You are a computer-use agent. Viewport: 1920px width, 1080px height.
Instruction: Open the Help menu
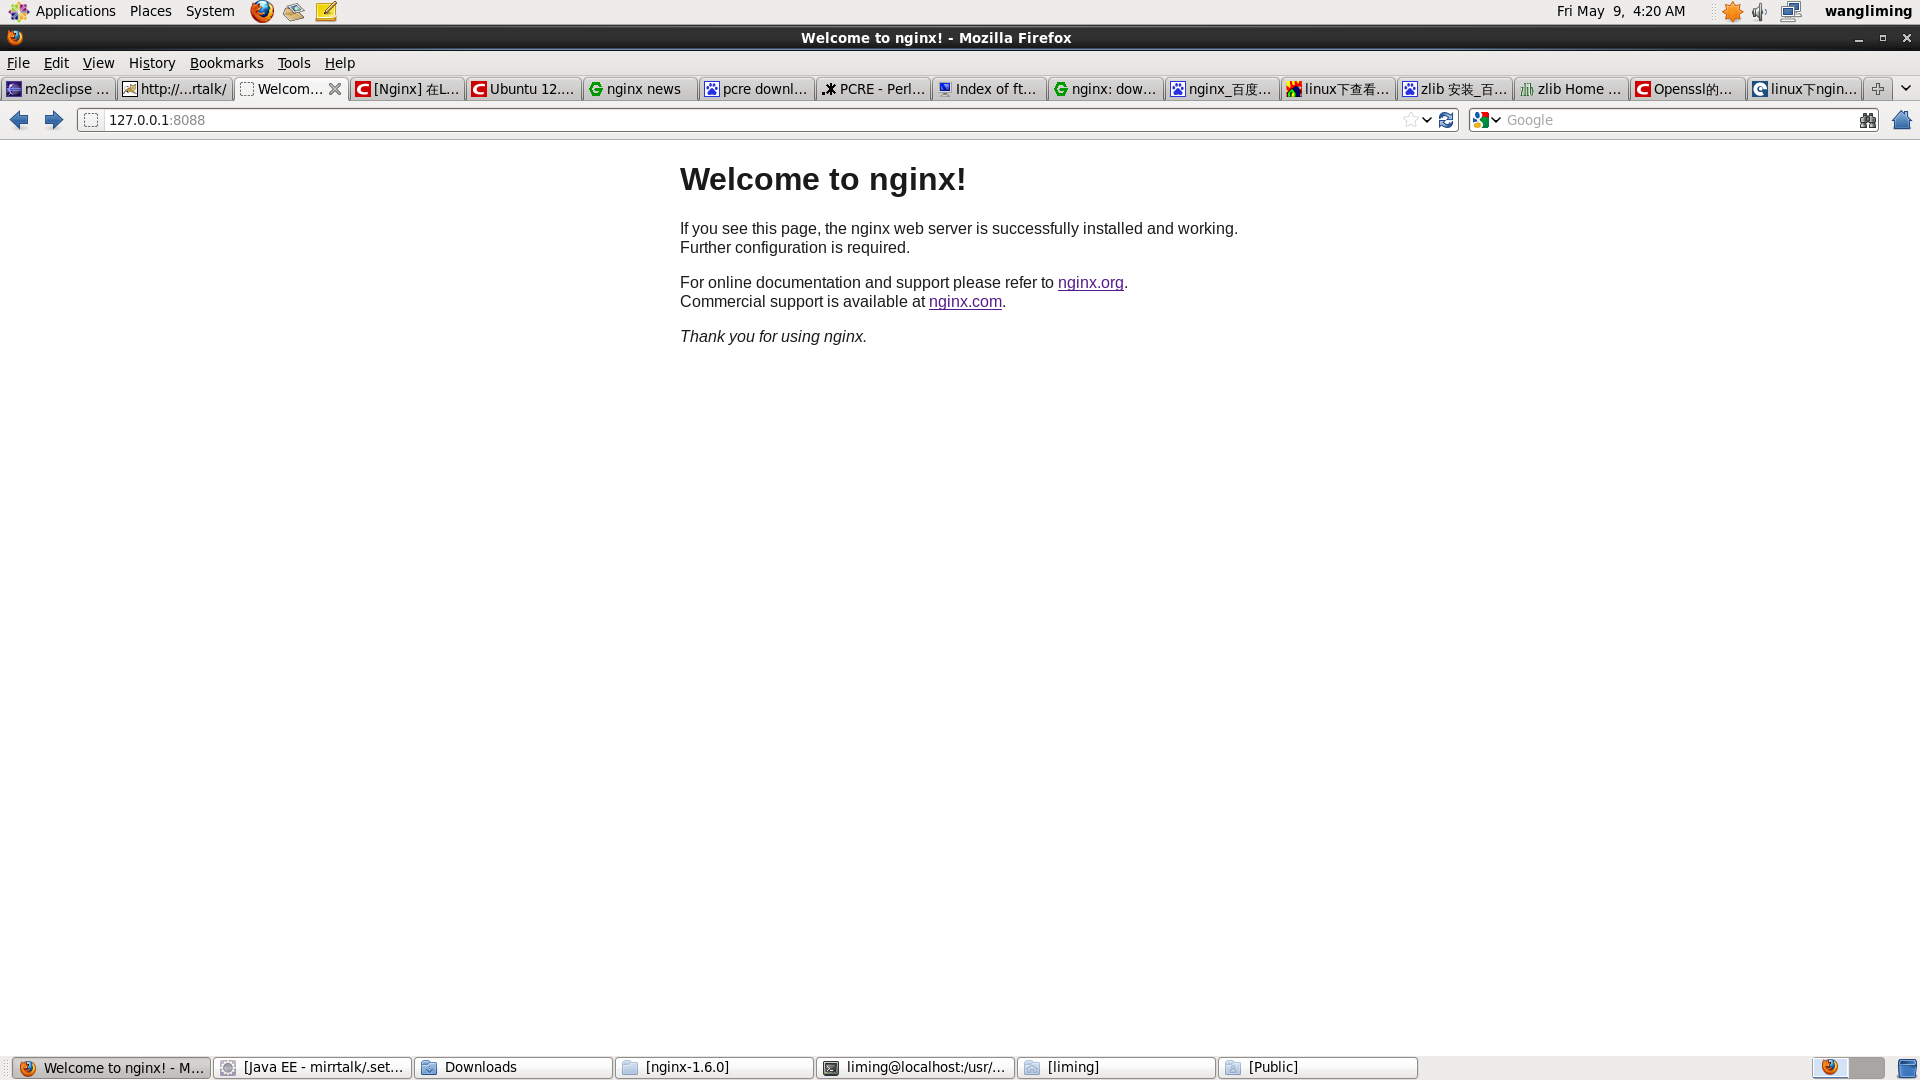[340, 63]
